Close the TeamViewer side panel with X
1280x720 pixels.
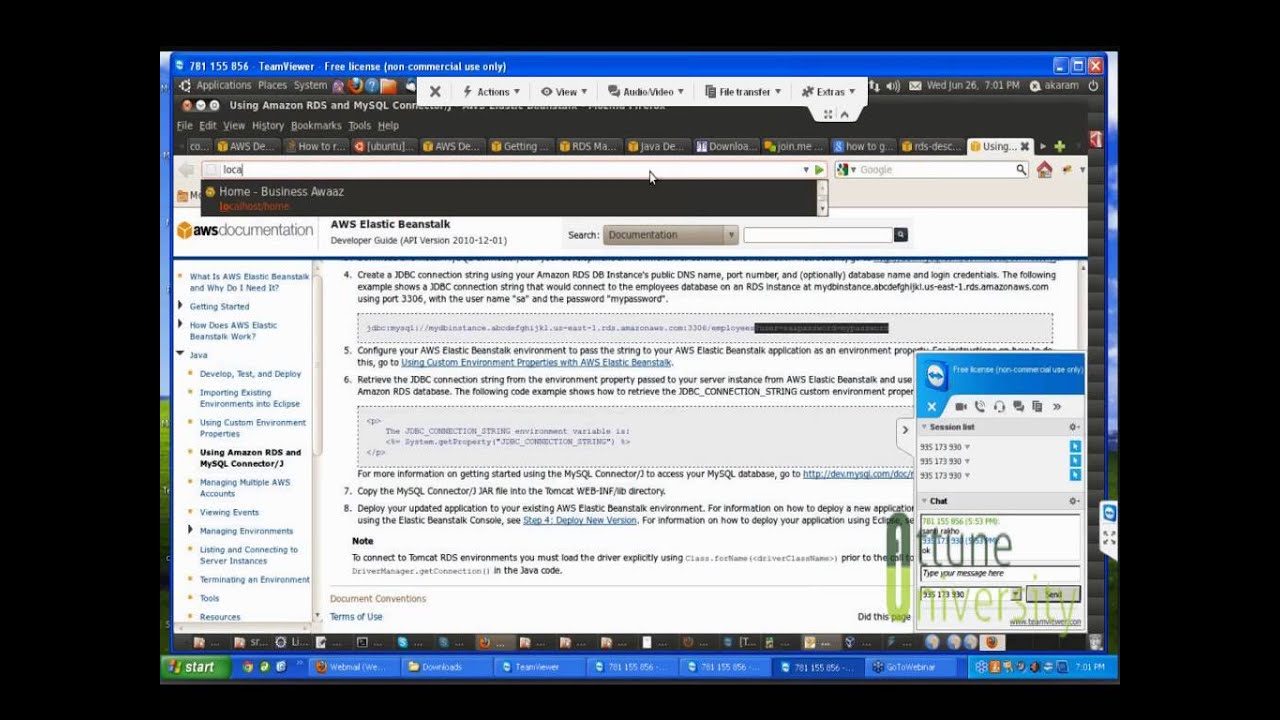tap(931, 407)
